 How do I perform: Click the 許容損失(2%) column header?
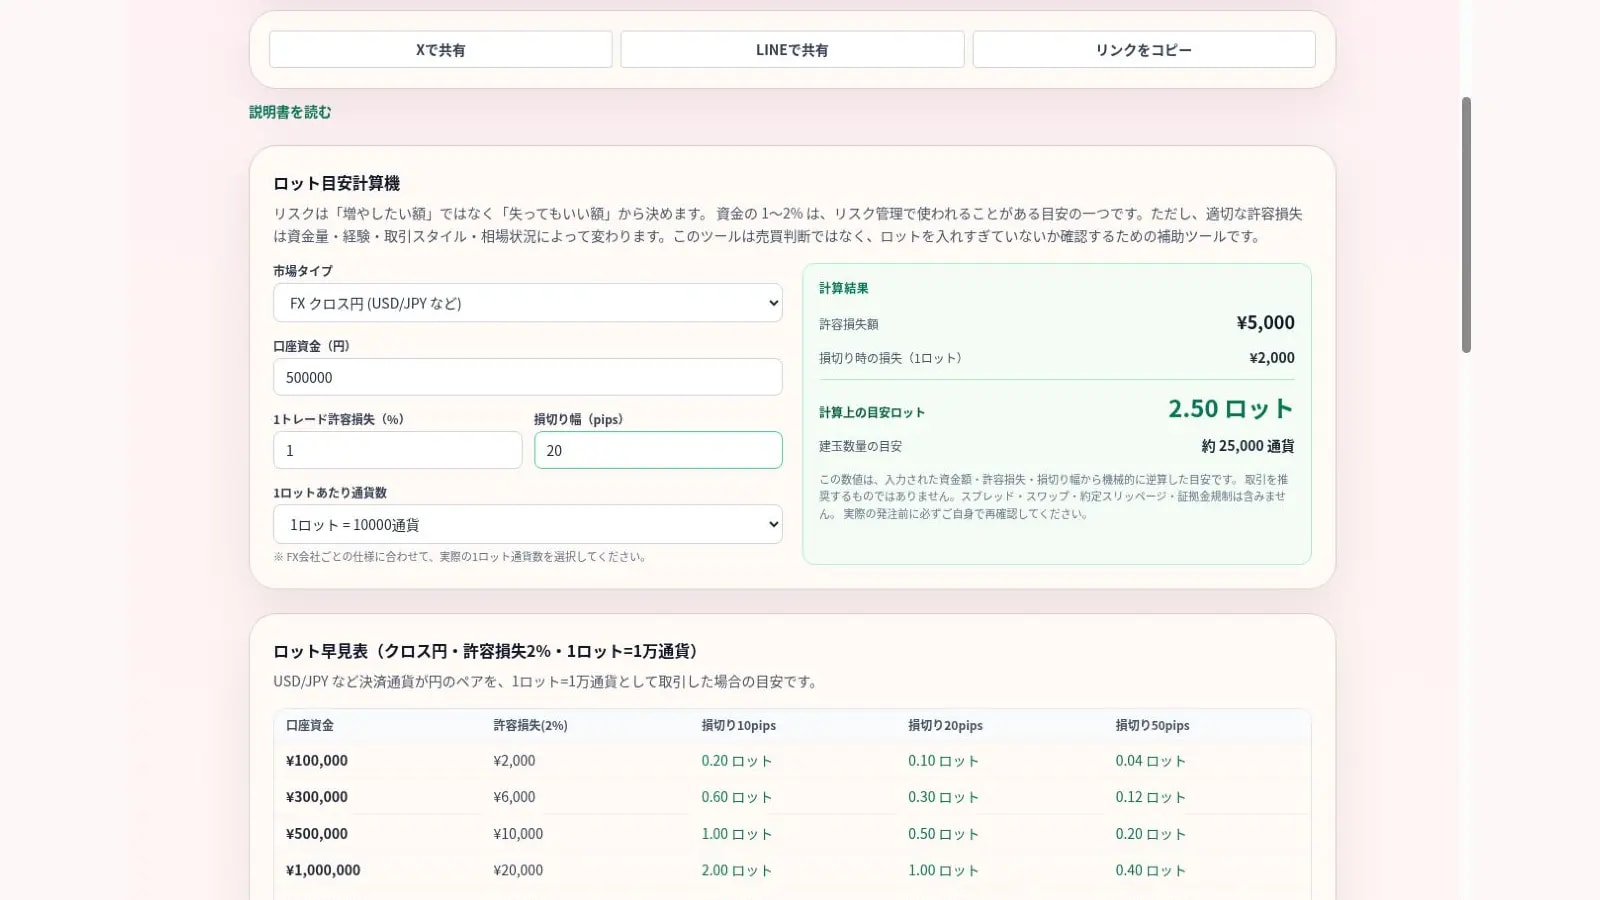point(530,725)
